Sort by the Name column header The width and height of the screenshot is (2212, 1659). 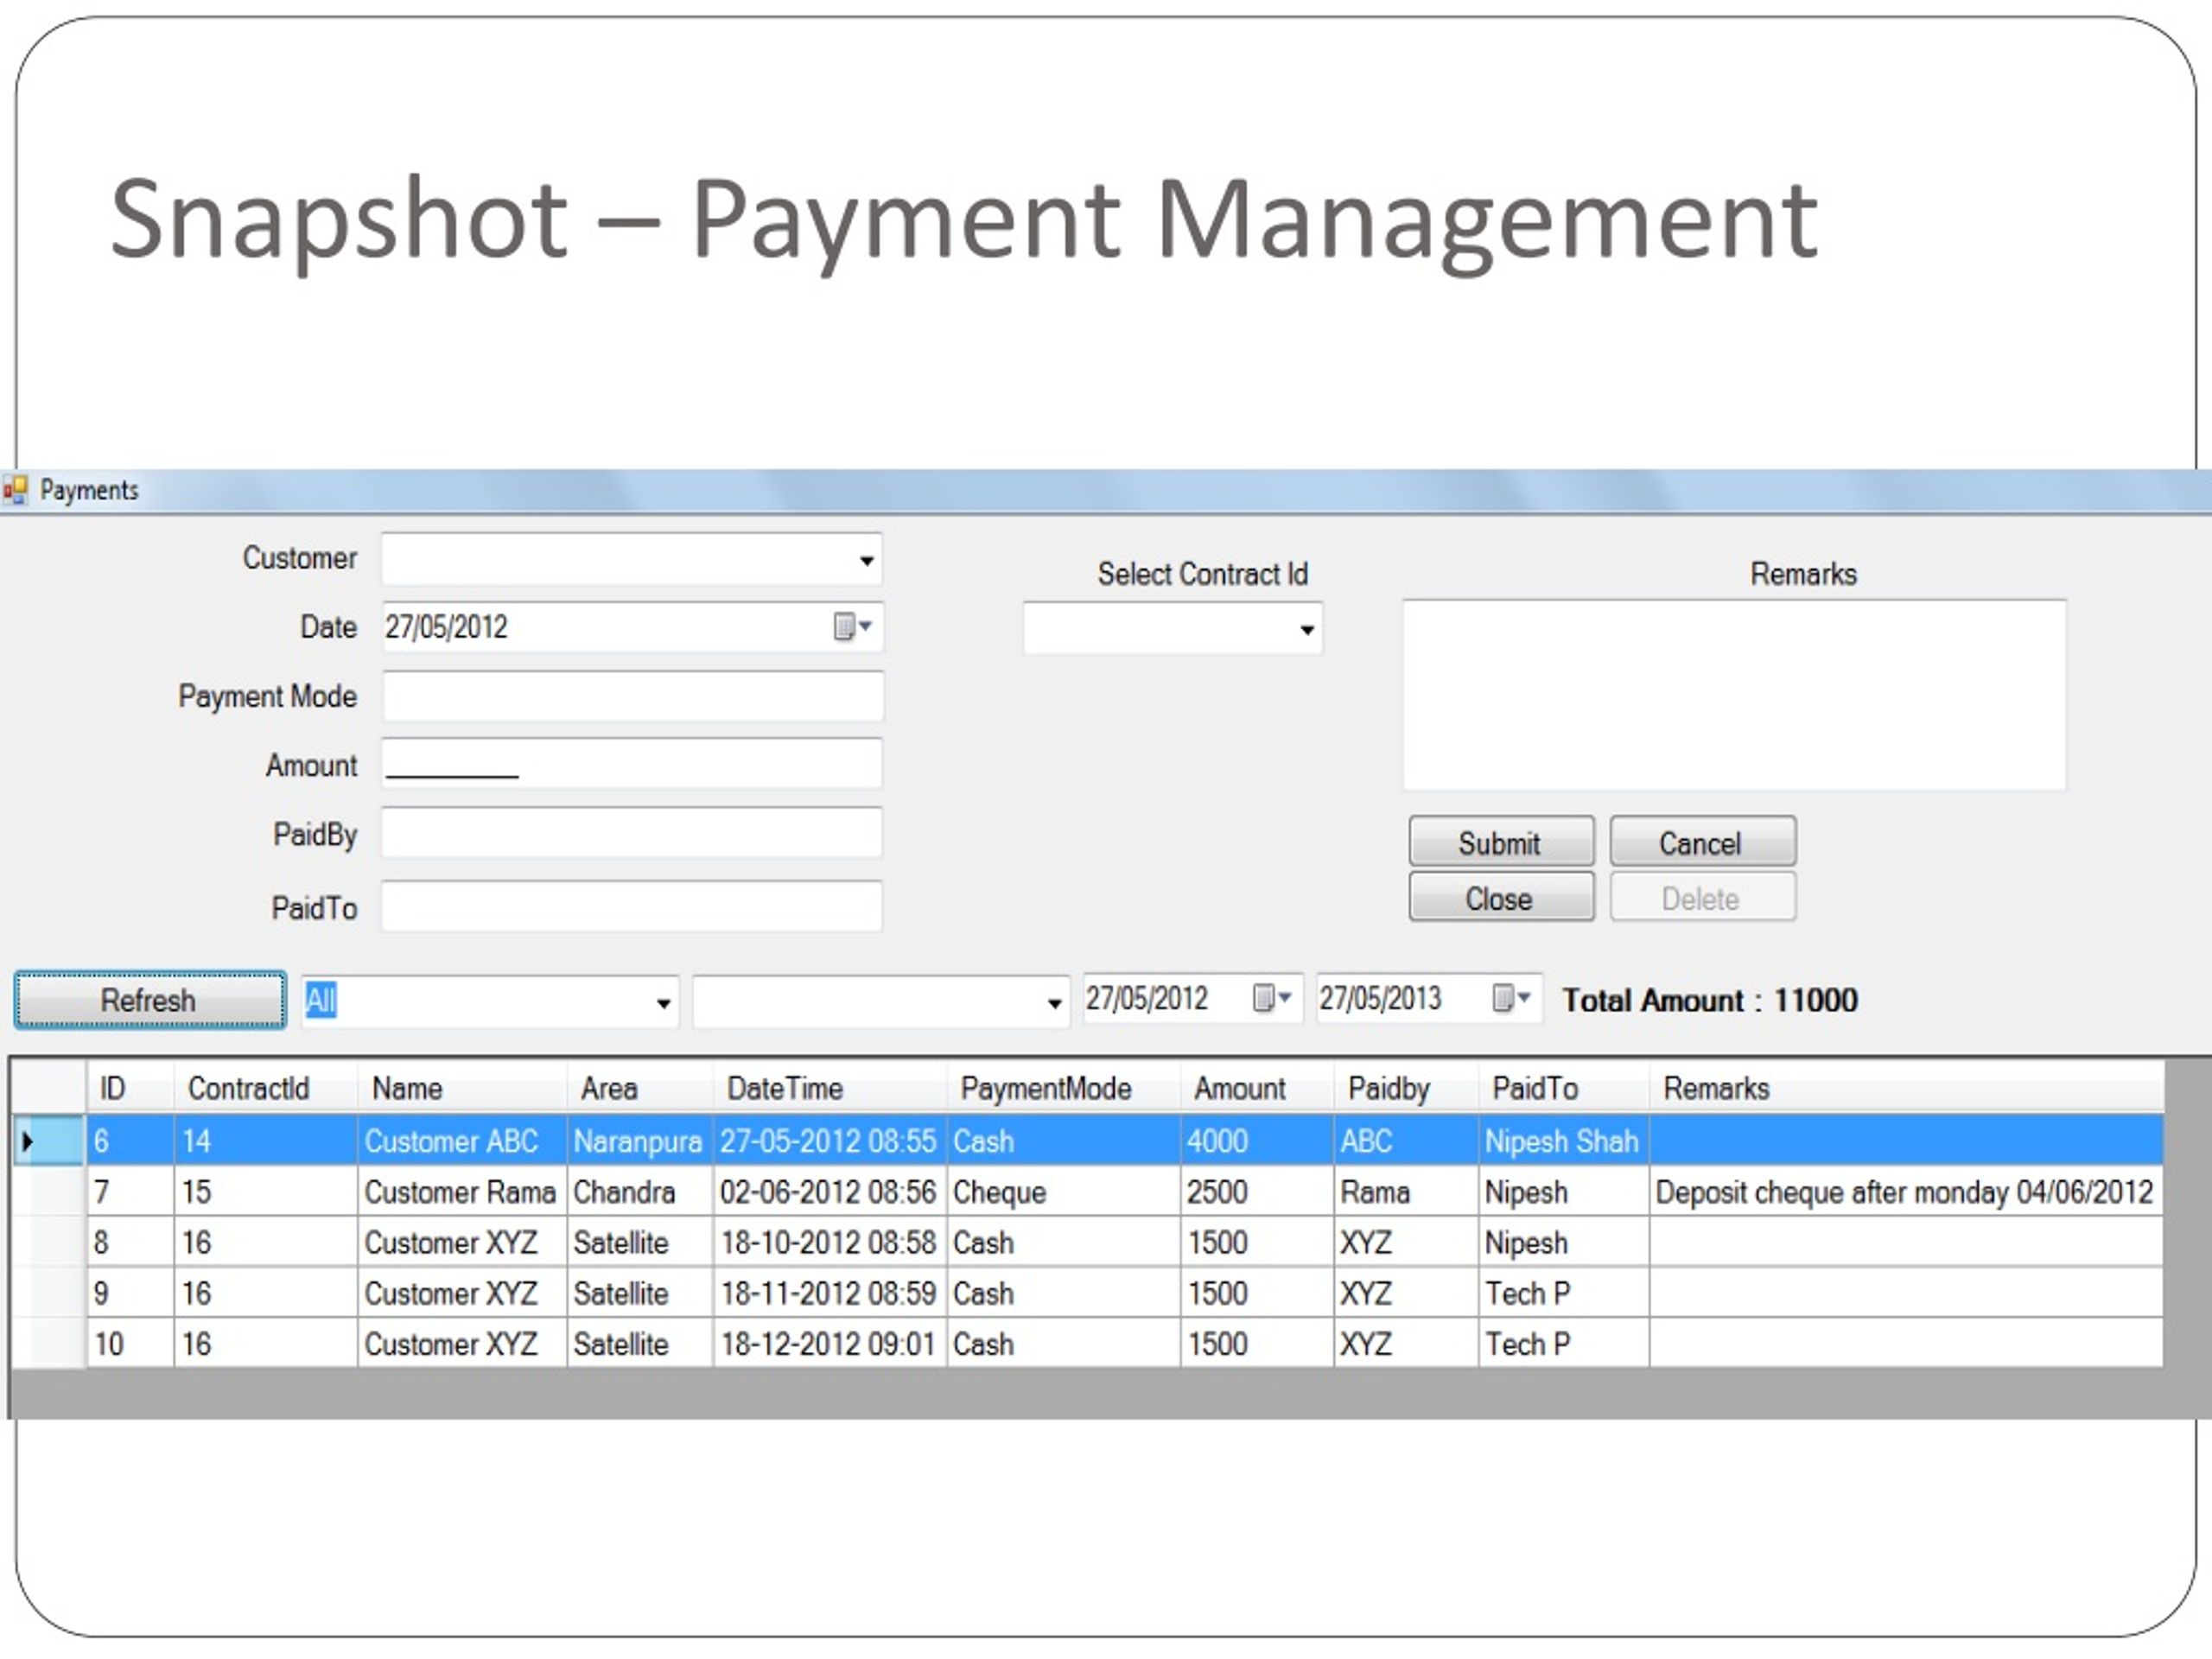coord(462,1088)
